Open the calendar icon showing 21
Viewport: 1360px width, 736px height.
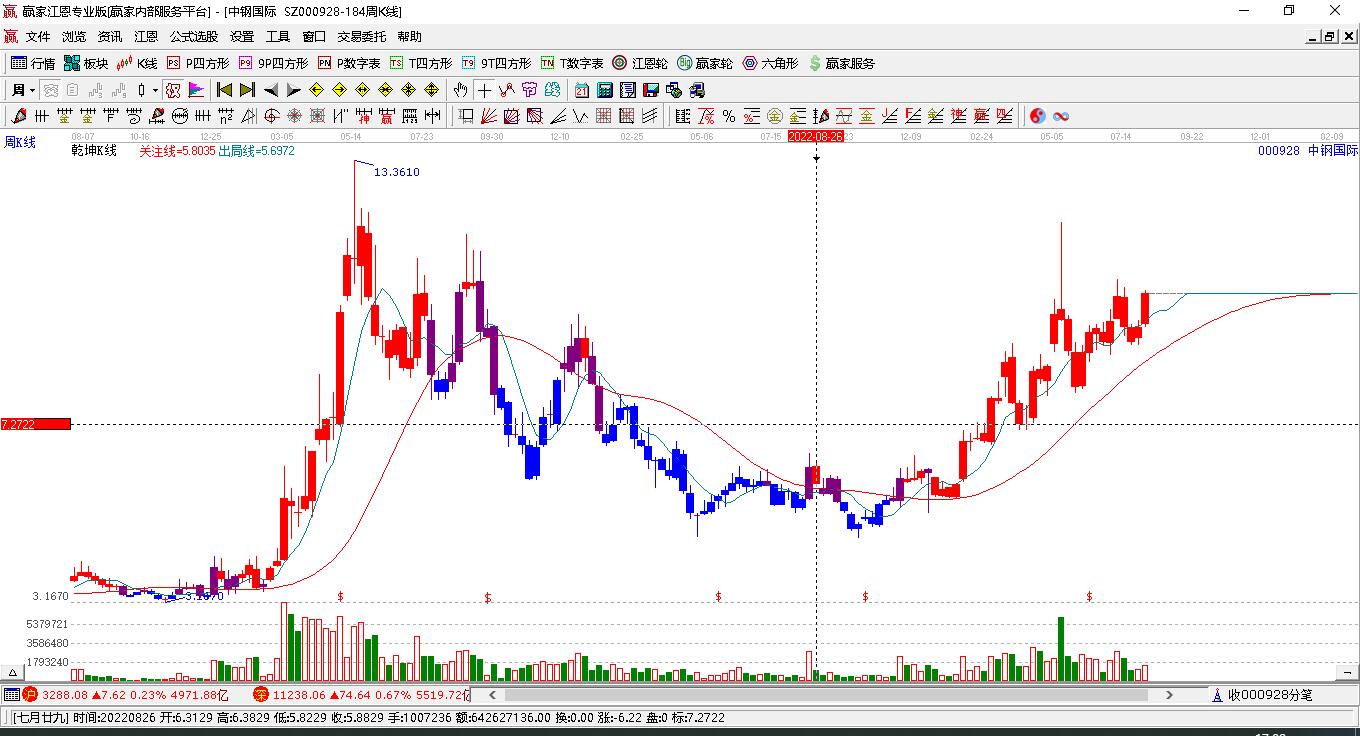(581, 90)
